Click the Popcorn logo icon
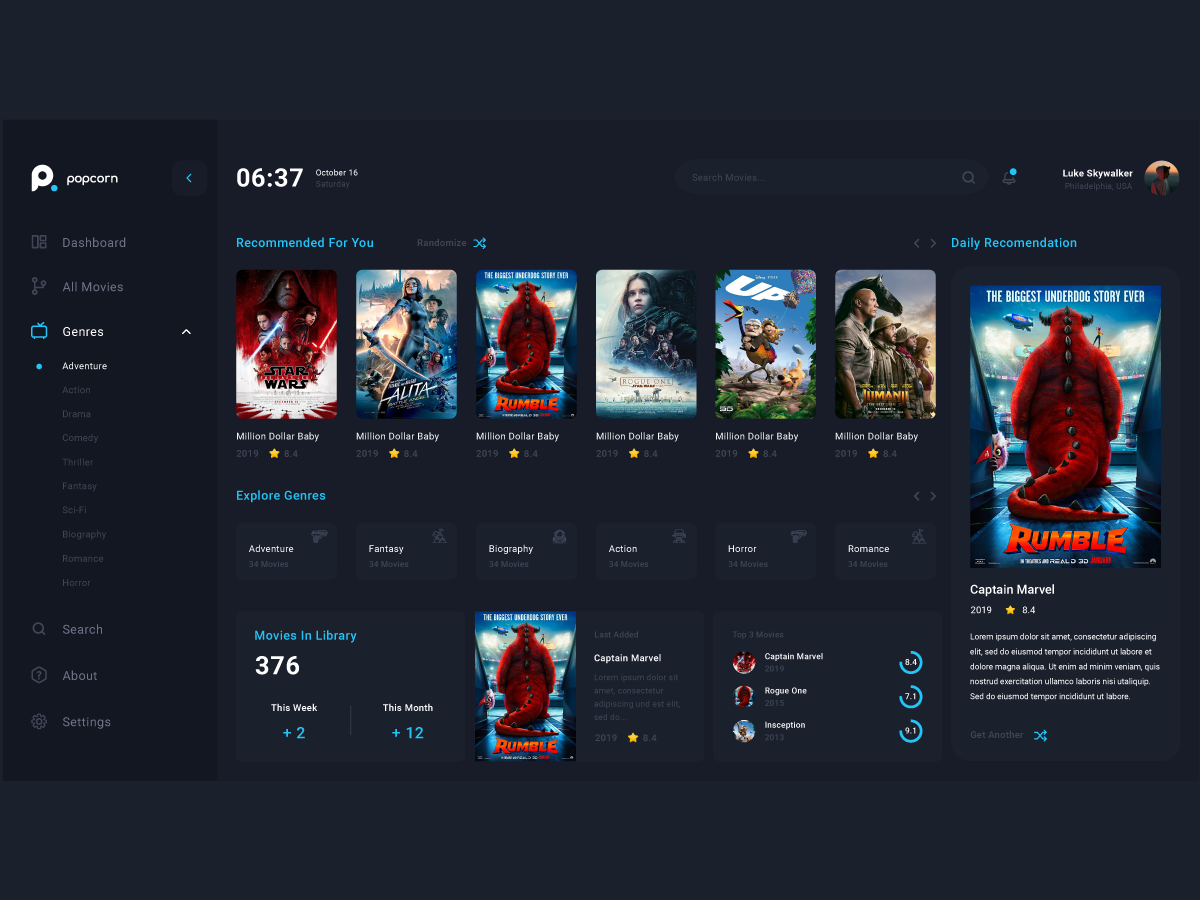The image size is (1200, 900). (x=44, y=178)
